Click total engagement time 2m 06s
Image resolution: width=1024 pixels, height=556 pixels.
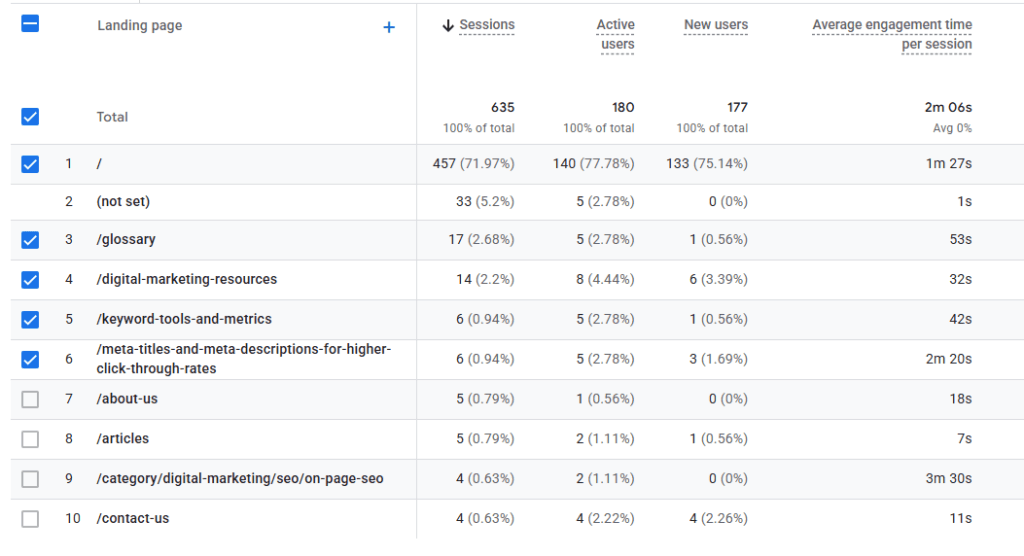948,107
